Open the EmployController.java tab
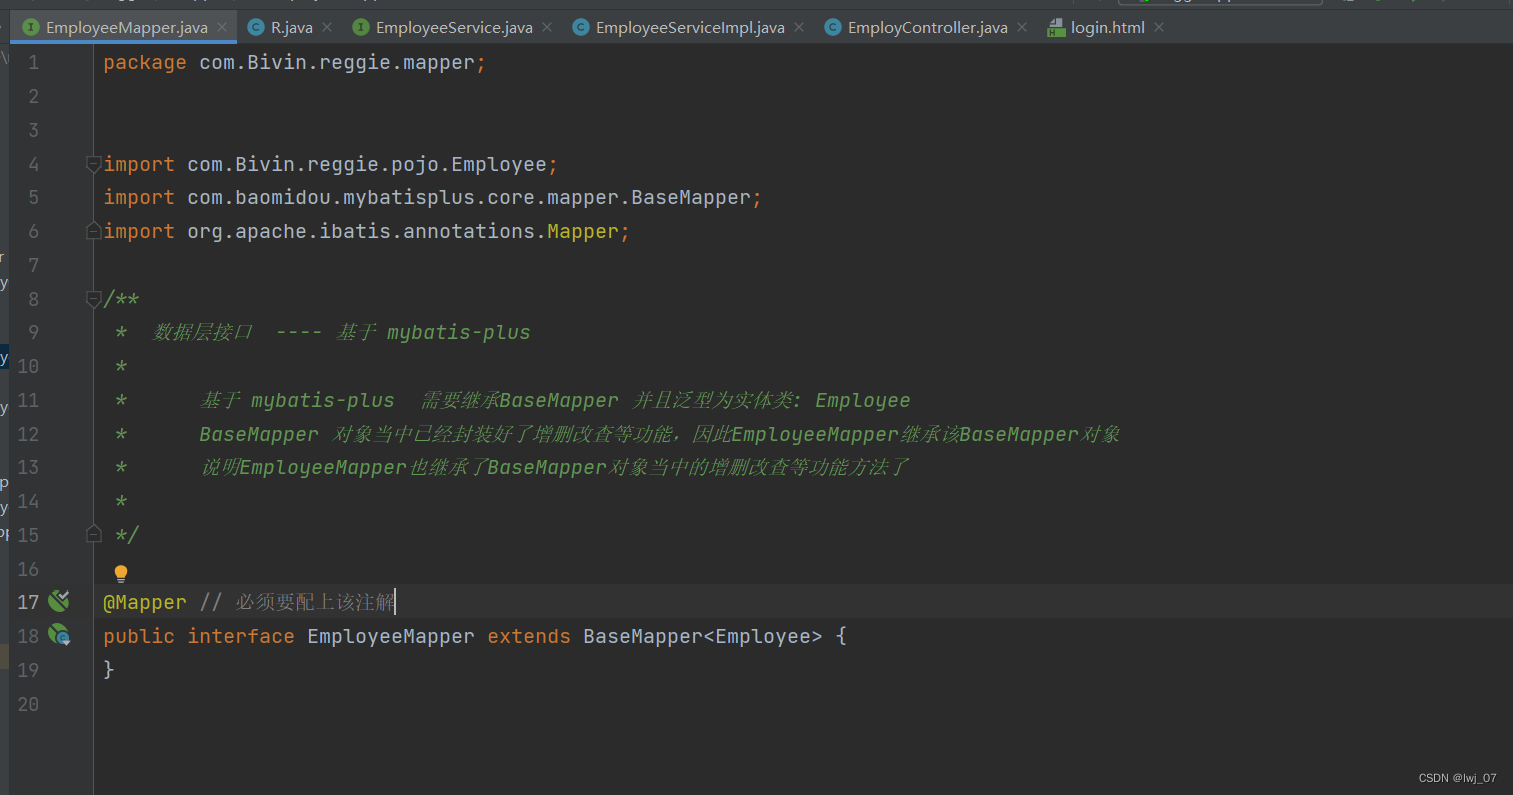 [926, 27]
